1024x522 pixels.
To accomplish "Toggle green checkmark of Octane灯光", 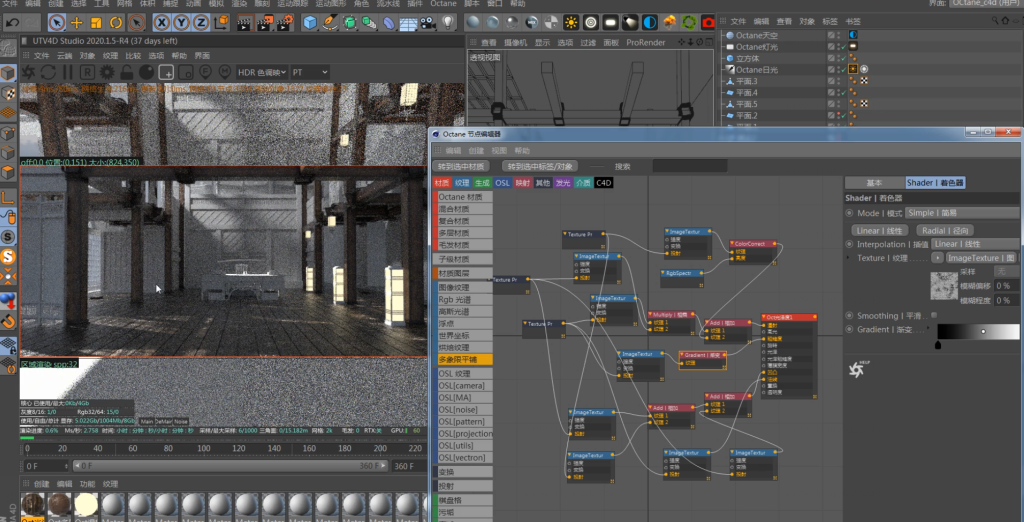I will (843, 47).
